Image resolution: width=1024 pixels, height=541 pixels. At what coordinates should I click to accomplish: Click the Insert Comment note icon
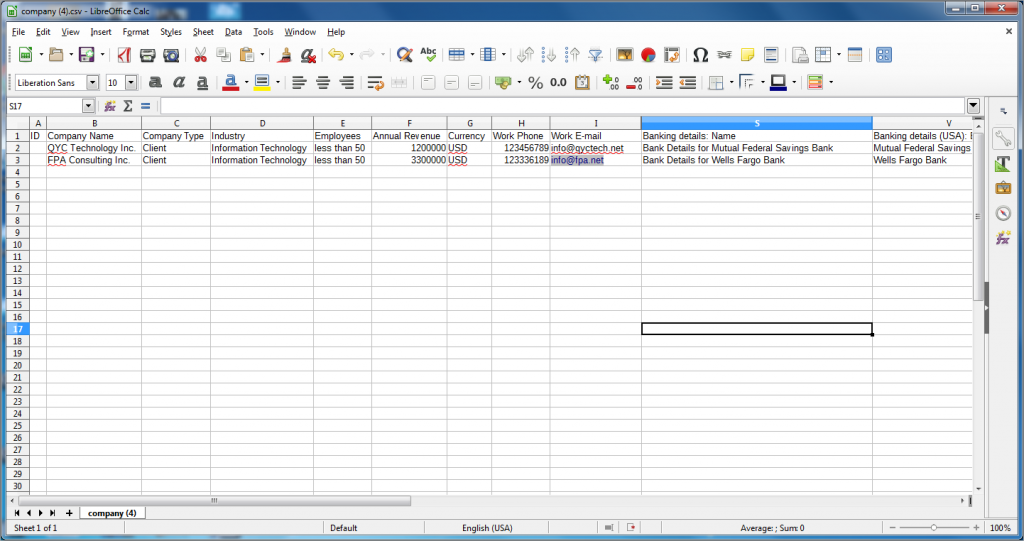(x=748, y=55)
